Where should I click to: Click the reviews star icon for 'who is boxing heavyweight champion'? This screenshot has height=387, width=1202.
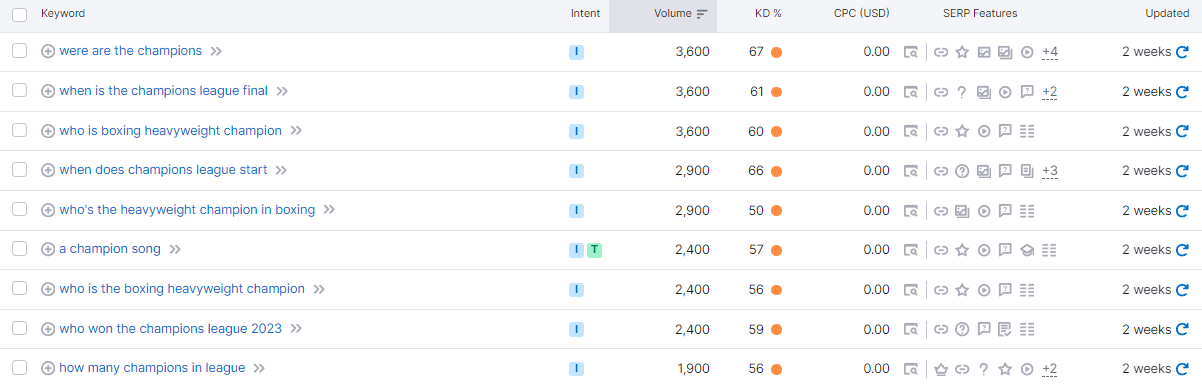coord(962,132)
